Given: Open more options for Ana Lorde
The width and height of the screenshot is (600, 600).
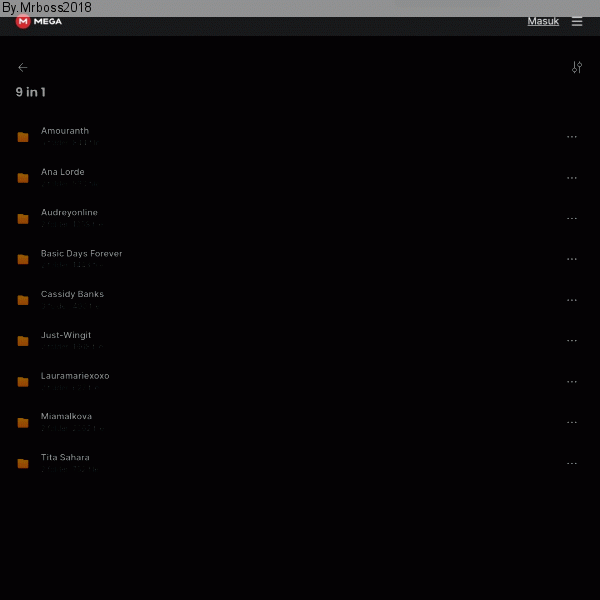Looking at the screenshot, I should 572,178.
